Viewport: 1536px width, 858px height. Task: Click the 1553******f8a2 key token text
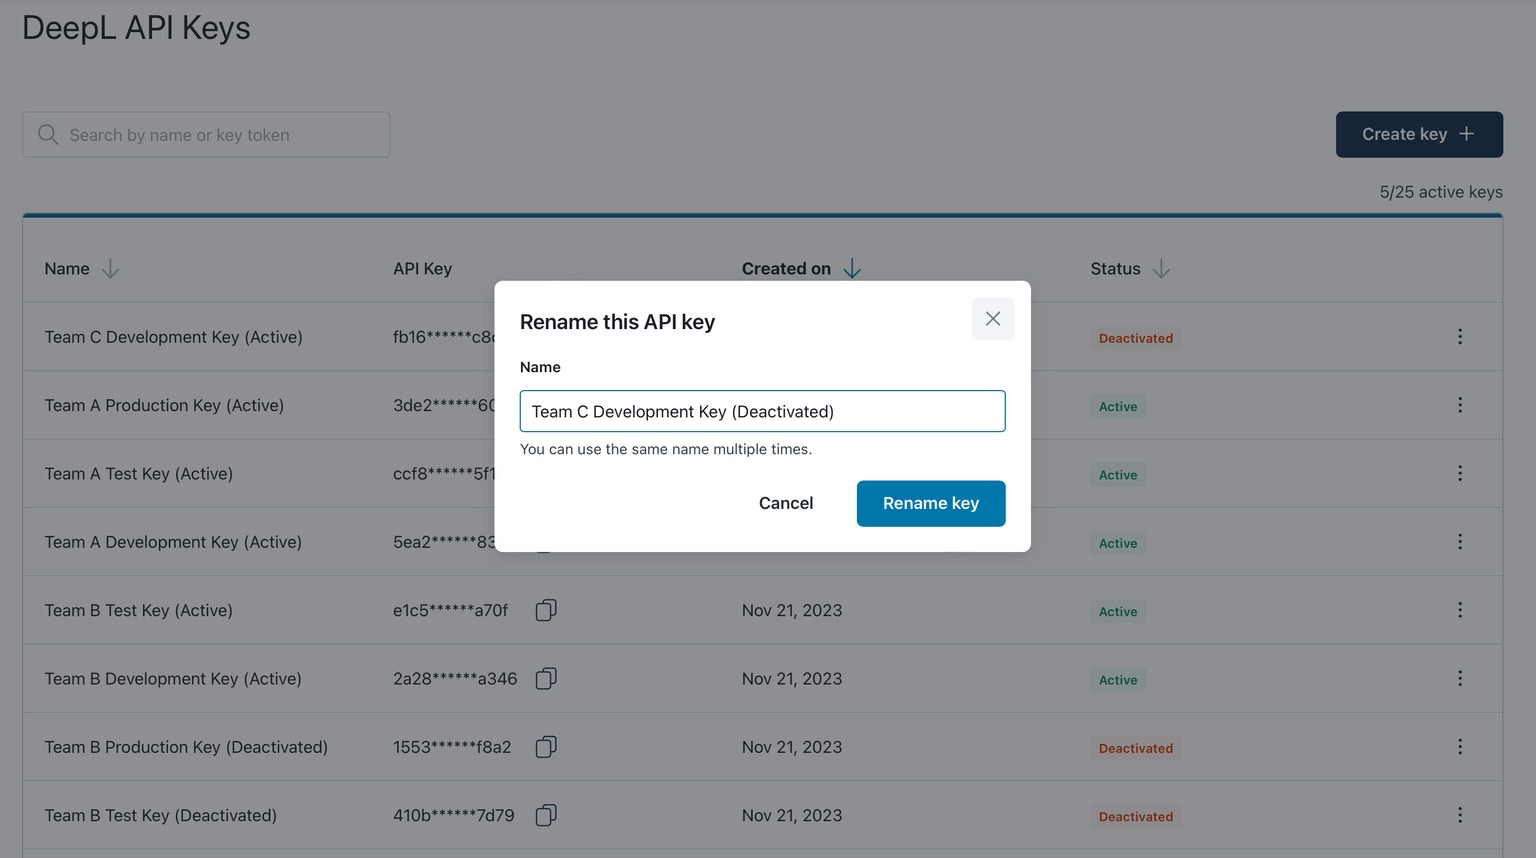[452, 747]
